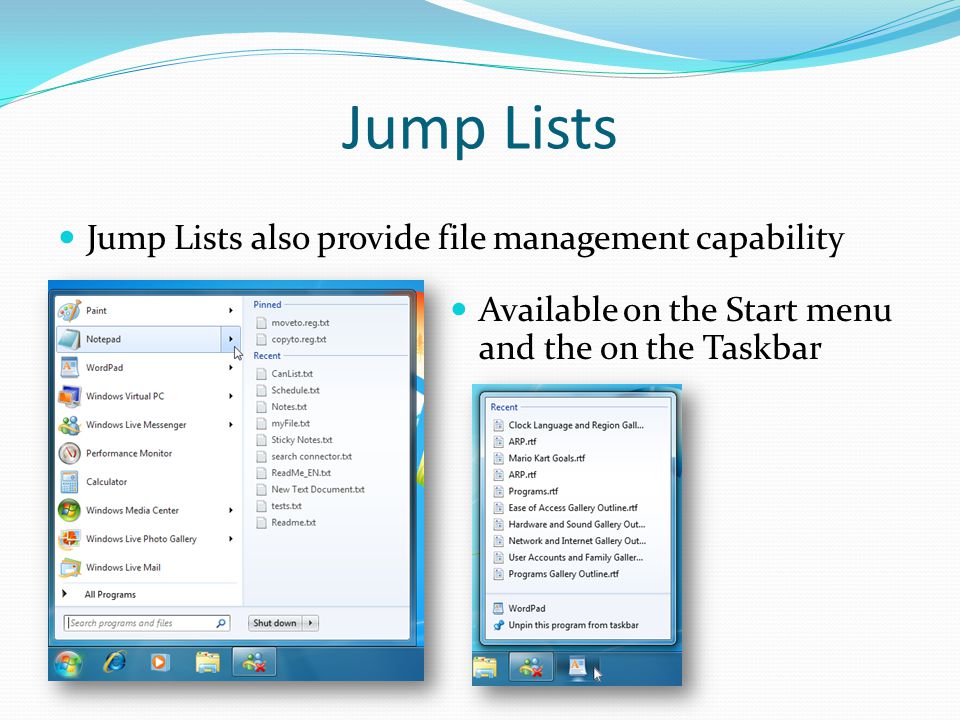The height and width of the screenshot is (720, 960).
Task: Click folder icon in WordPad jump list taskbar
Action: (485, 667)
